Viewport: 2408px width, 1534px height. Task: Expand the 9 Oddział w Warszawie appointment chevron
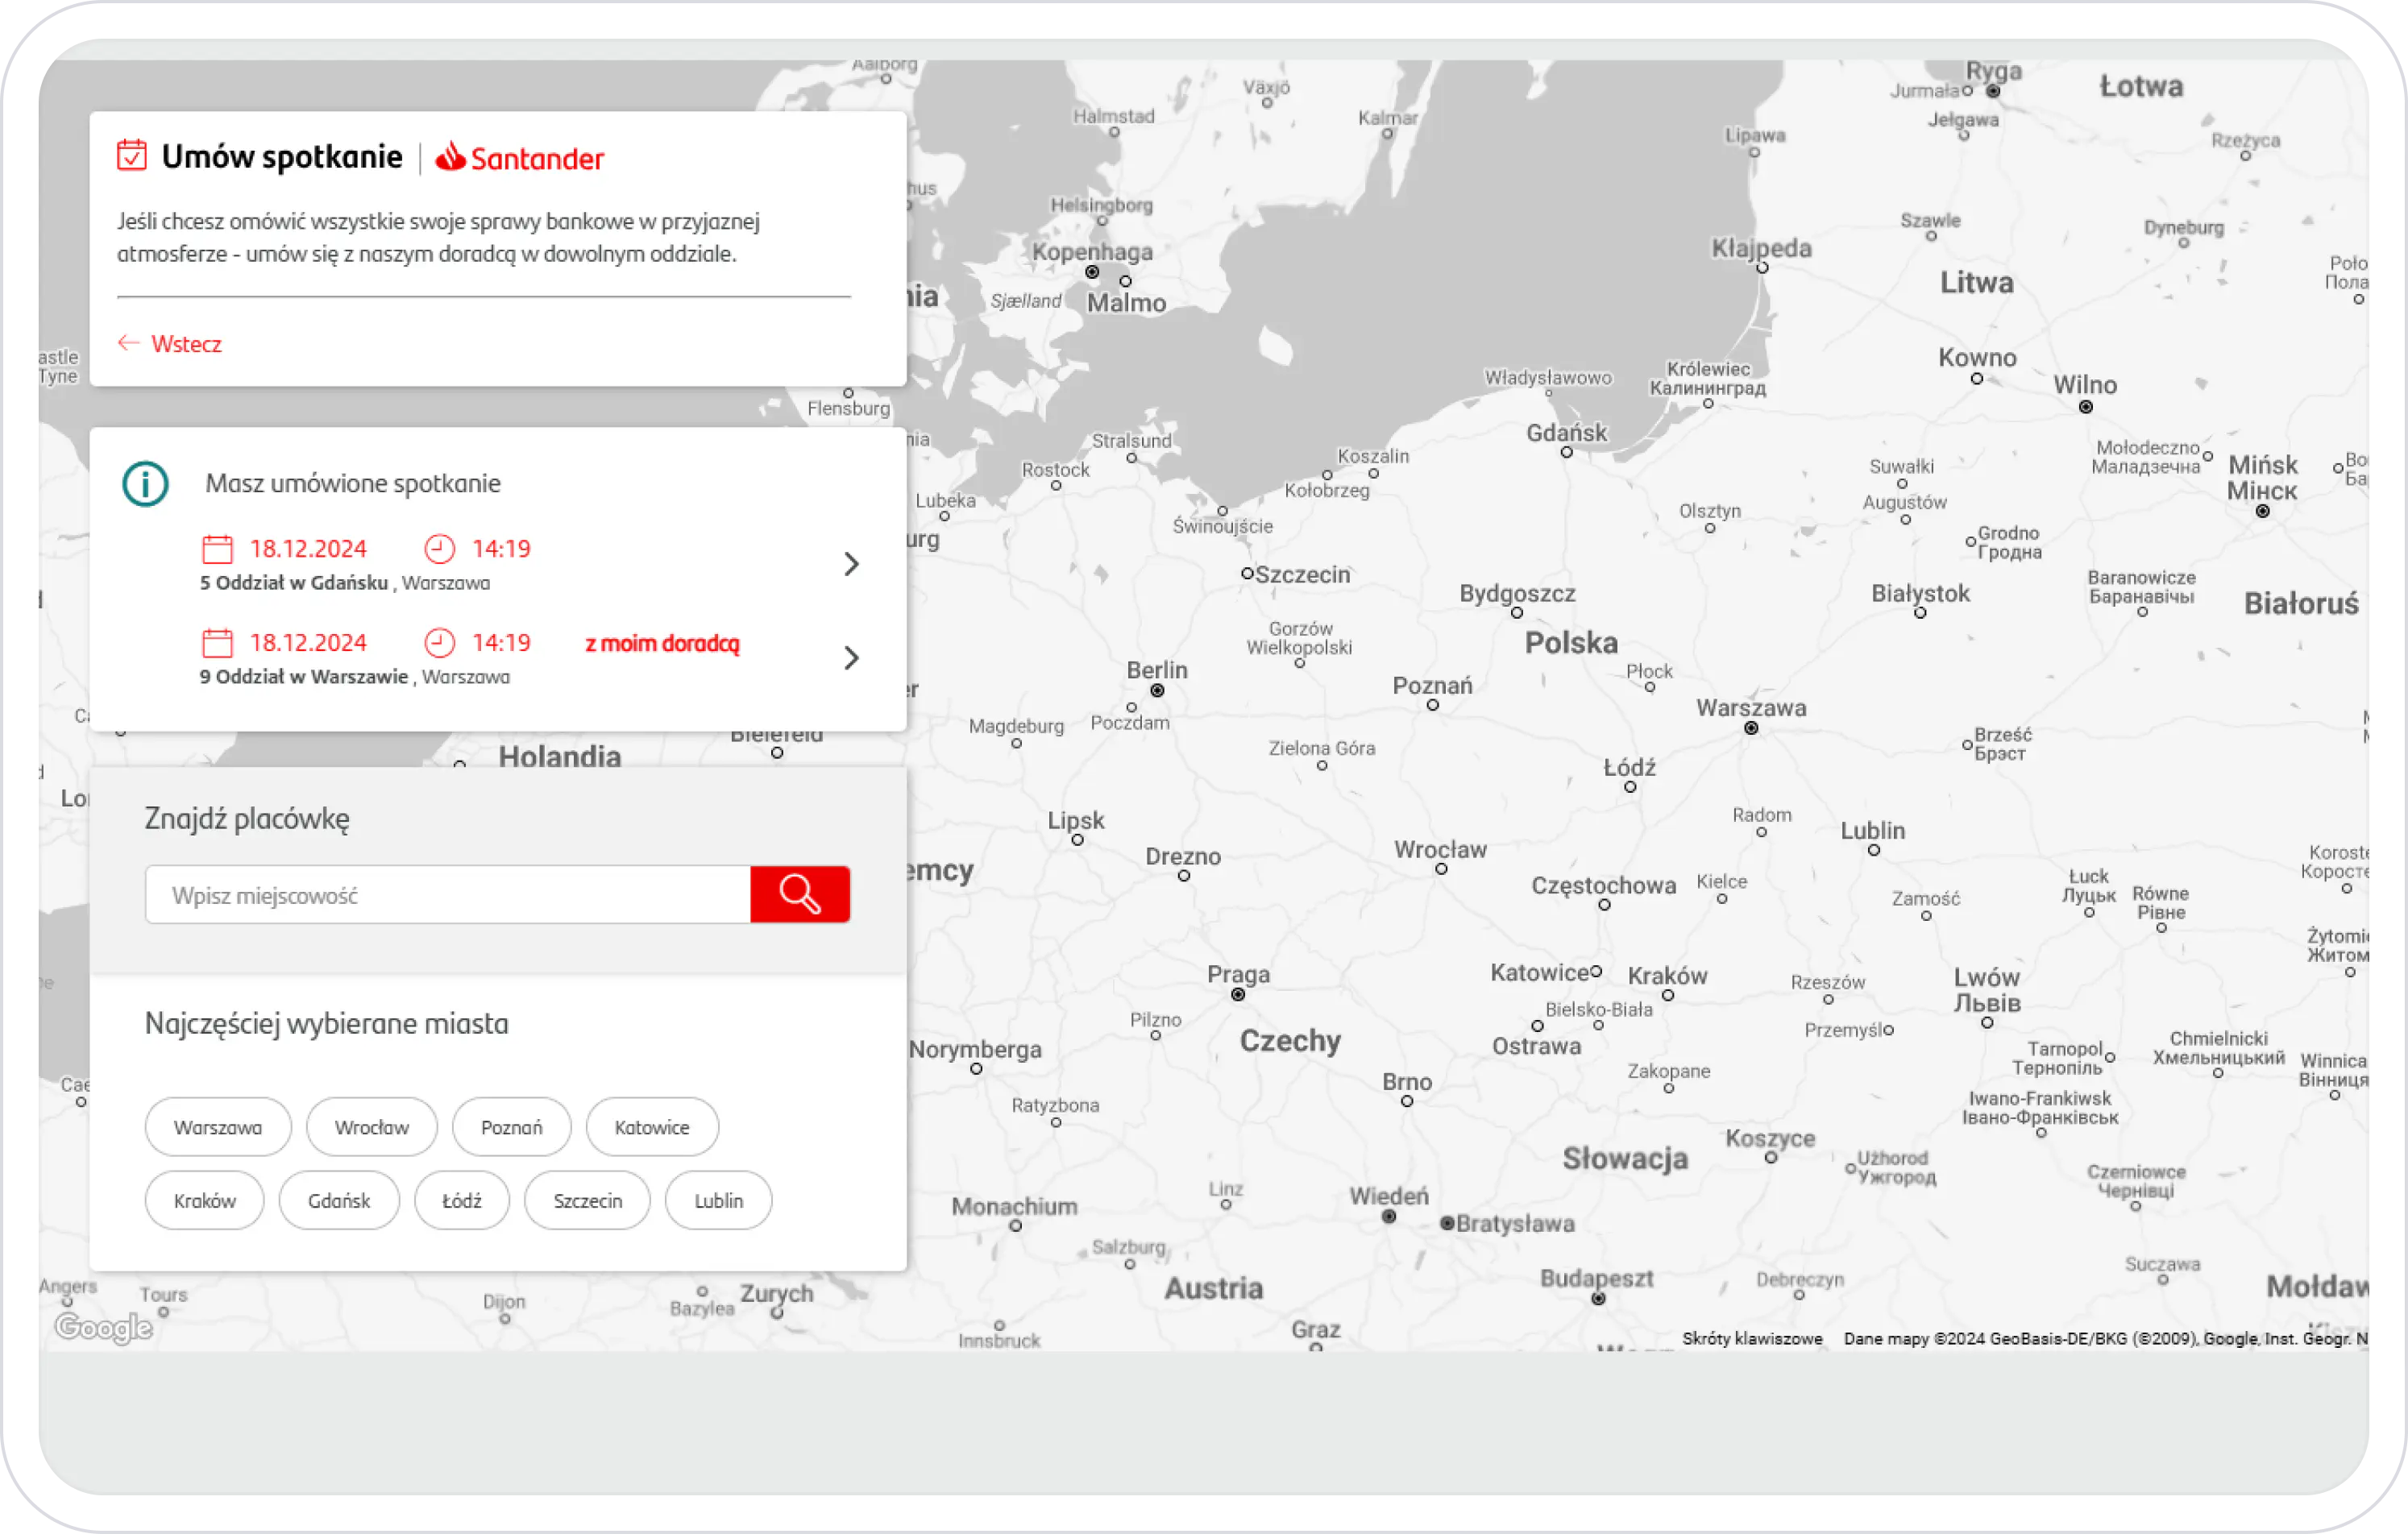pyautogui.click(x=851, y=658)
